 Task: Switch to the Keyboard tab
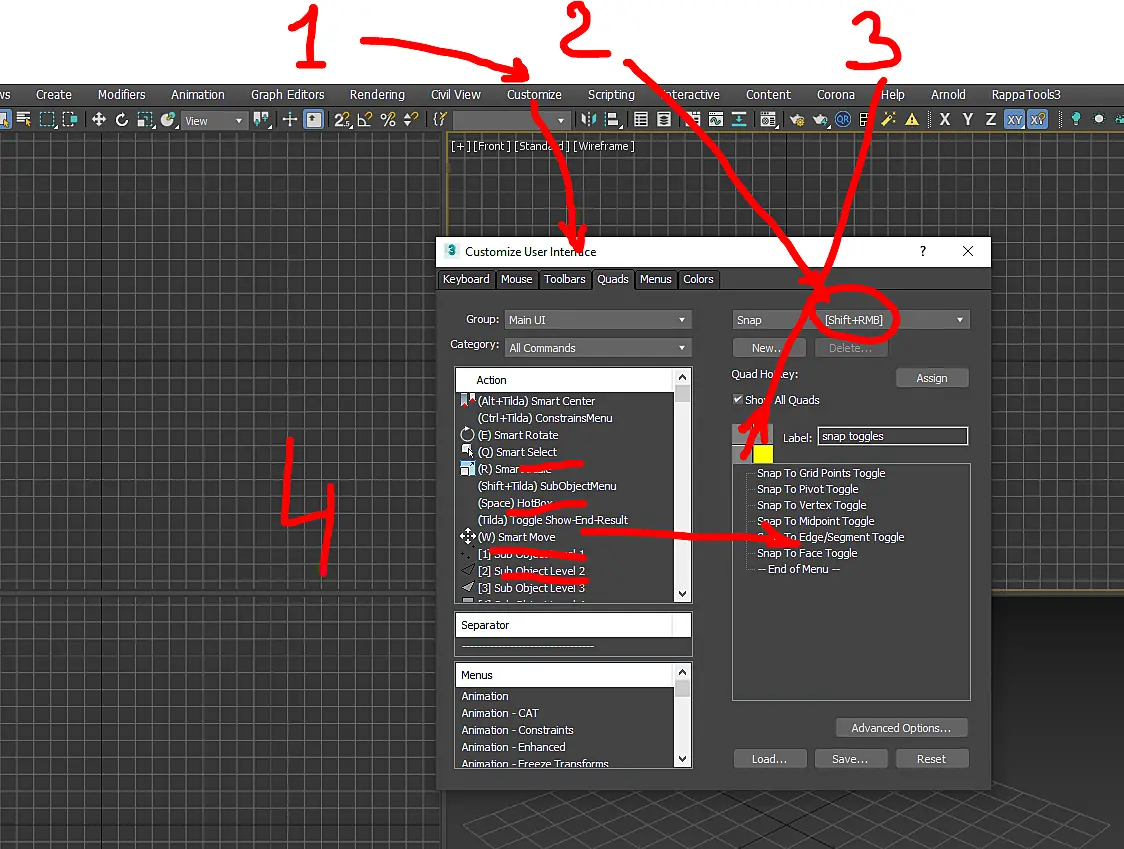[x=466, y=280]
